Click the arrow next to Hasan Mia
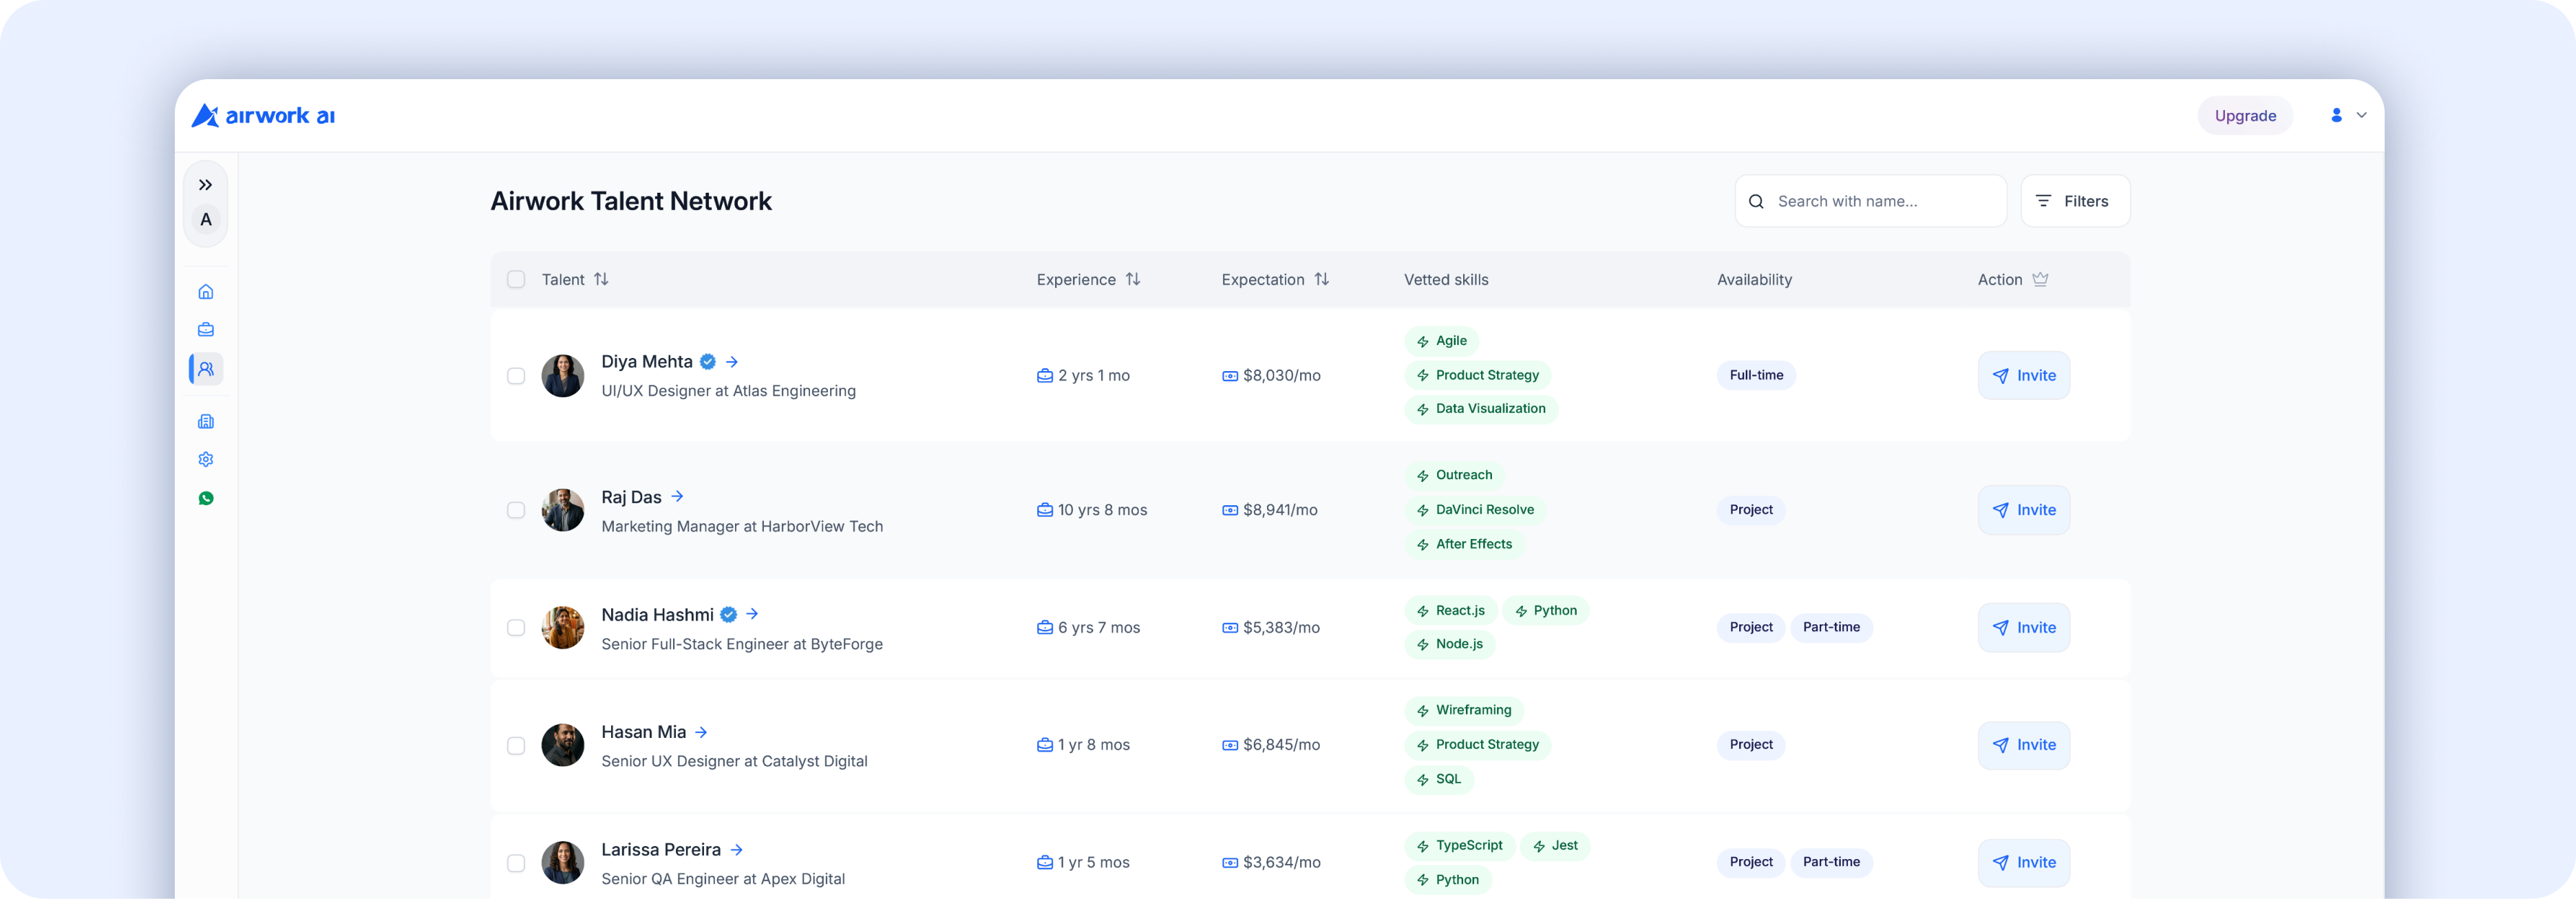The image size is (2576, 899). click(x=701, y=733)
